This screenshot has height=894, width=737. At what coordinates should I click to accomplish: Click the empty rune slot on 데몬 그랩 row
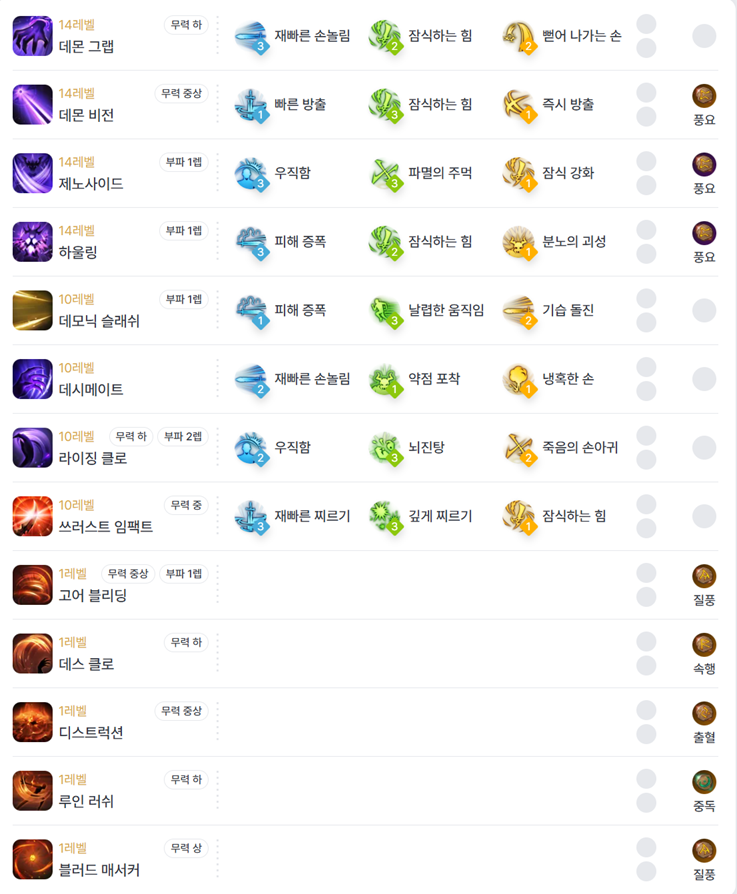tap(704, 36)
